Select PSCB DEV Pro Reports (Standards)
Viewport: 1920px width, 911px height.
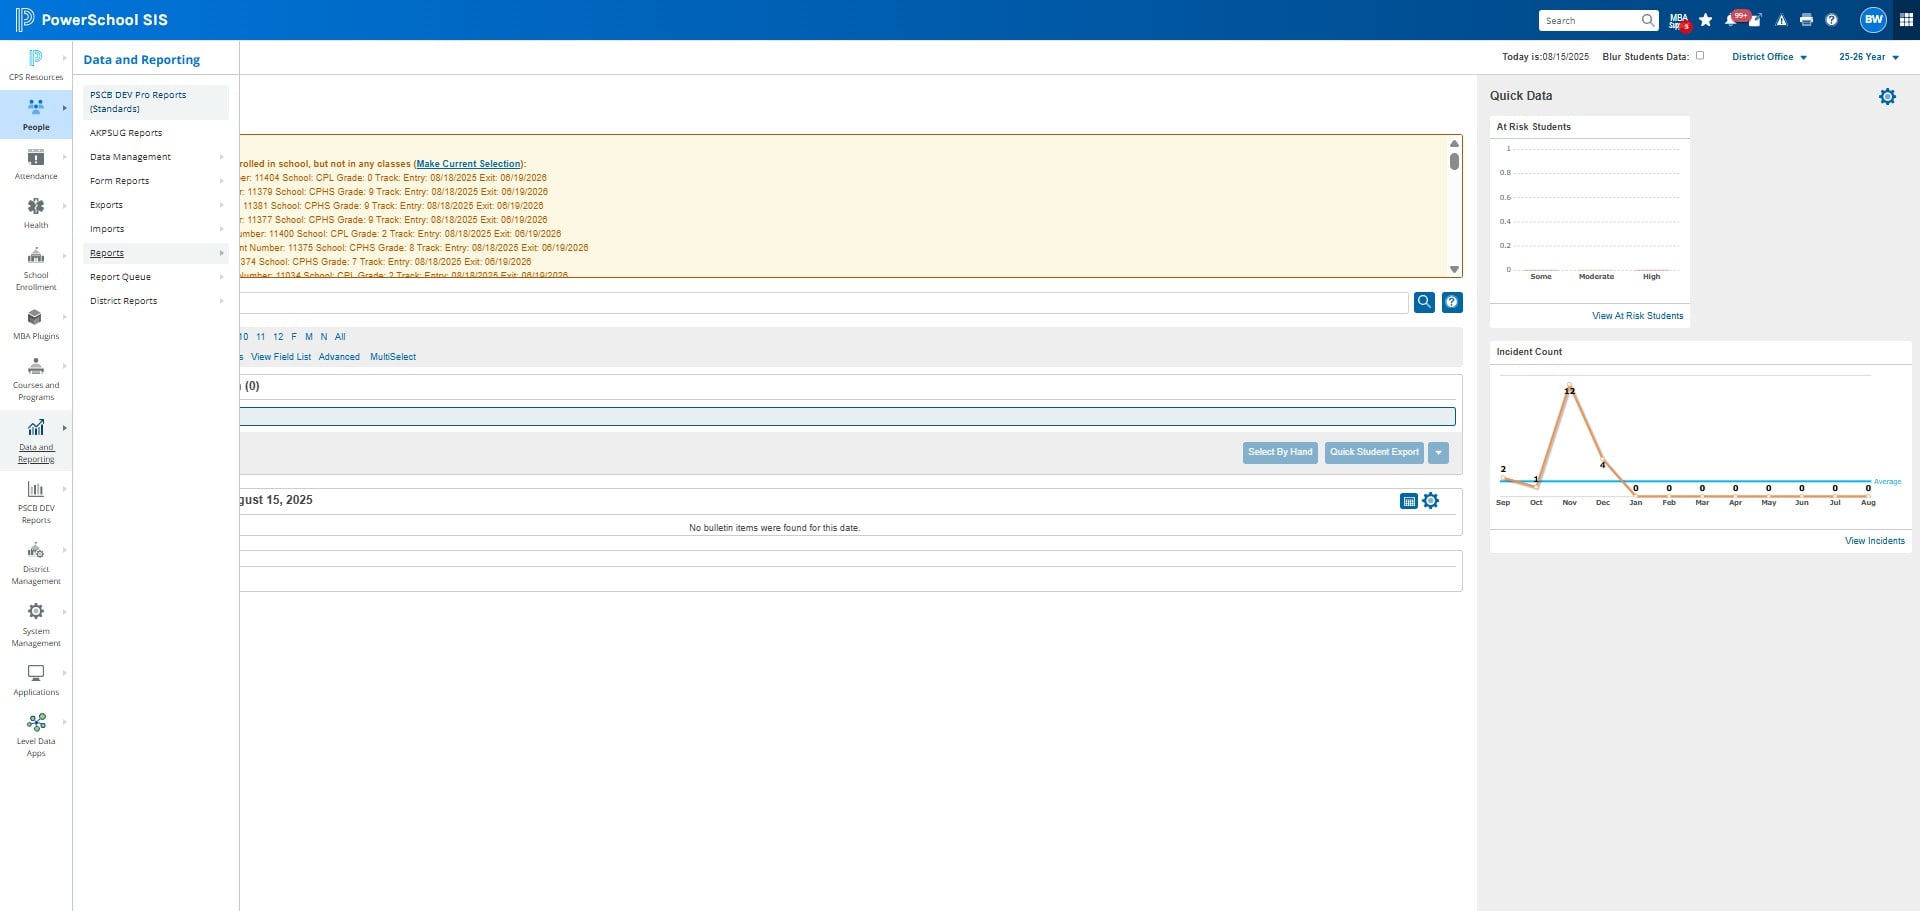156,102
